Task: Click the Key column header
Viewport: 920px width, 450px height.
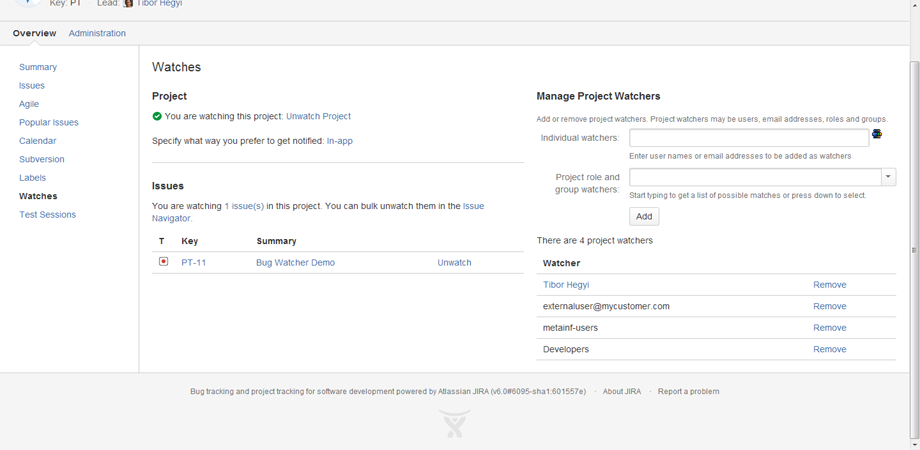Action: coord(190,241)
